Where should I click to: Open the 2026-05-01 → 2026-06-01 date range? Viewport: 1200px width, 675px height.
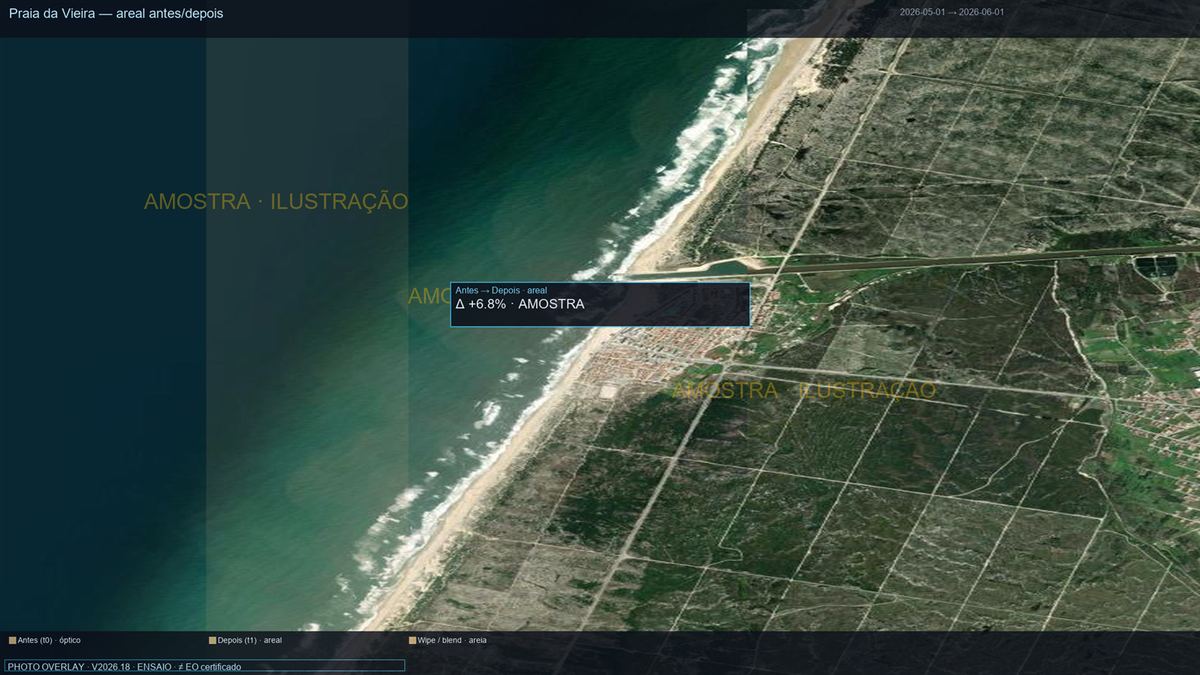pyautogui.click(x=951, y=12)
